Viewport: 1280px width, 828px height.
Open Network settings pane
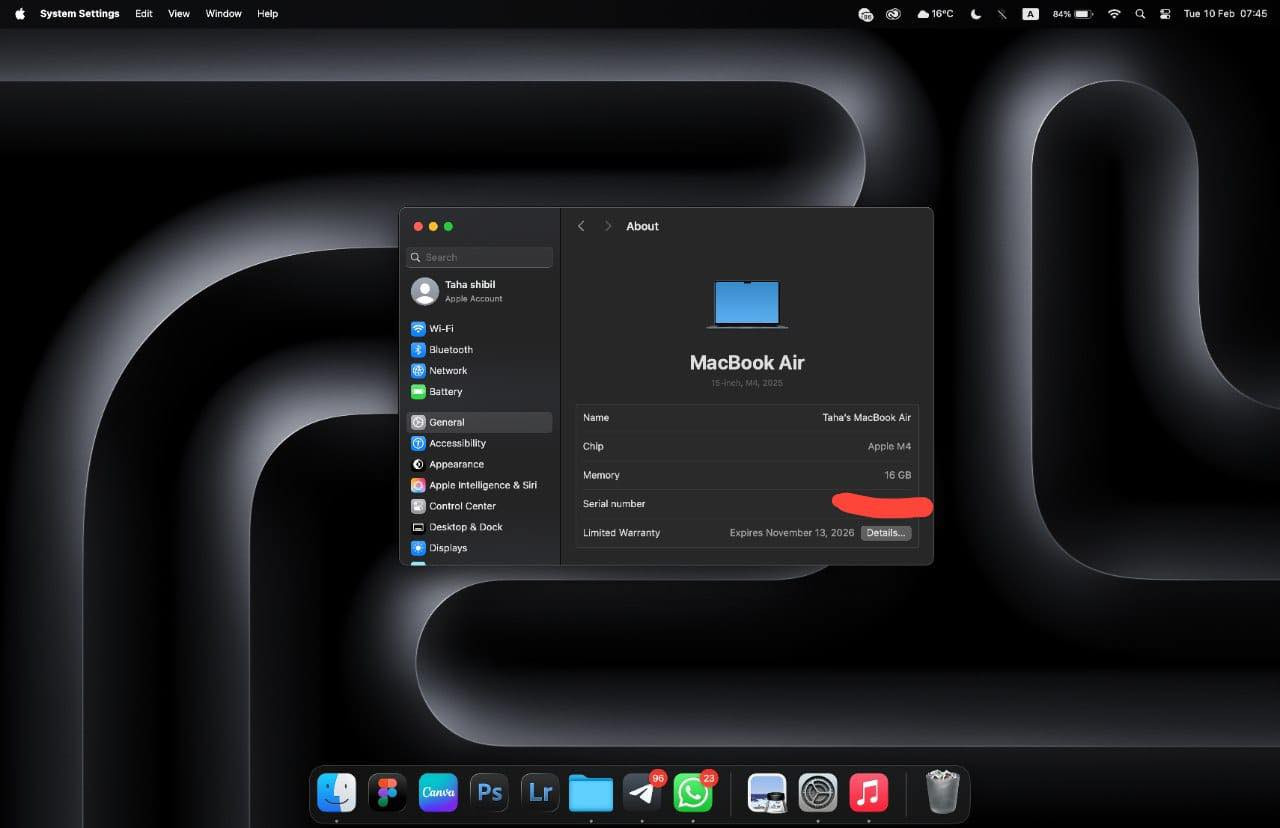[x=448, y=371]
